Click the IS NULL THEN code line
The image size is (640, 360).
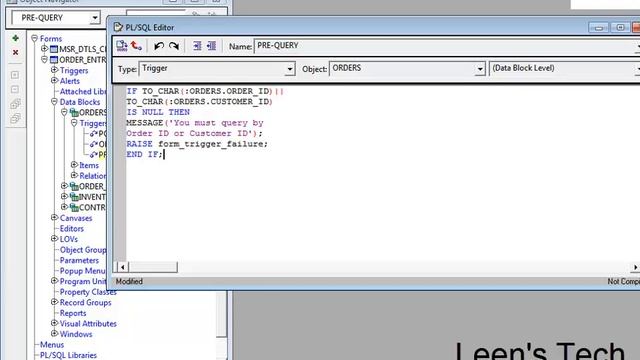click(x=158, y=112)
